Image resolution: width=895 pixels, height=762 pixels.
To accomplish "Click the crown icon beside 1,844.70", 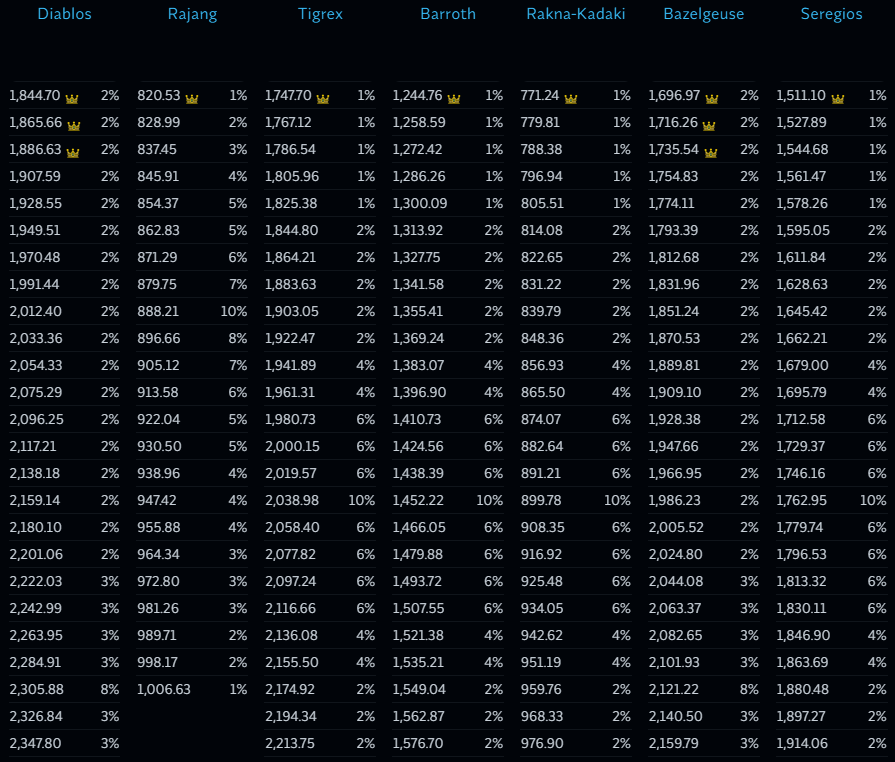I will click(x=71, y=99).
